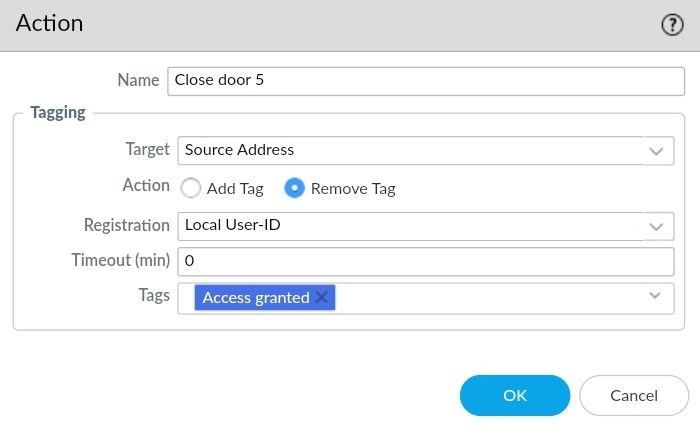Select the Access granted tag chip
The image size is (700, 437).
tap(255, 297)
